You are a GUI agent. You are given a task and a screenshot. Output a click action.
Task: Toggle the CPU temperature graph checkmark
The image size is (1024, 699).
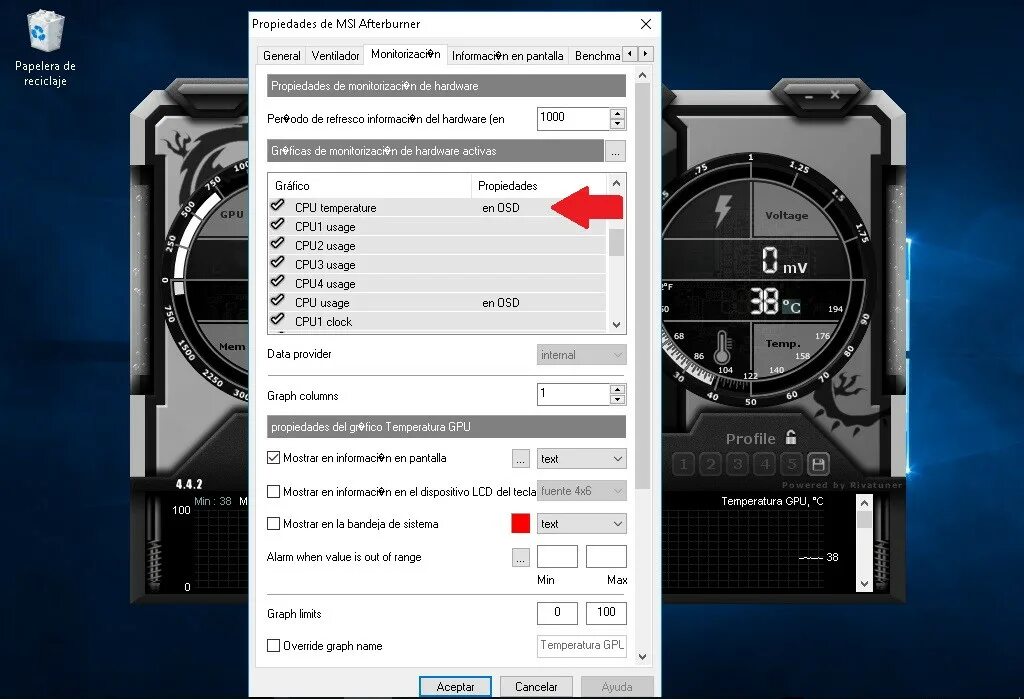tap(278, 206)
